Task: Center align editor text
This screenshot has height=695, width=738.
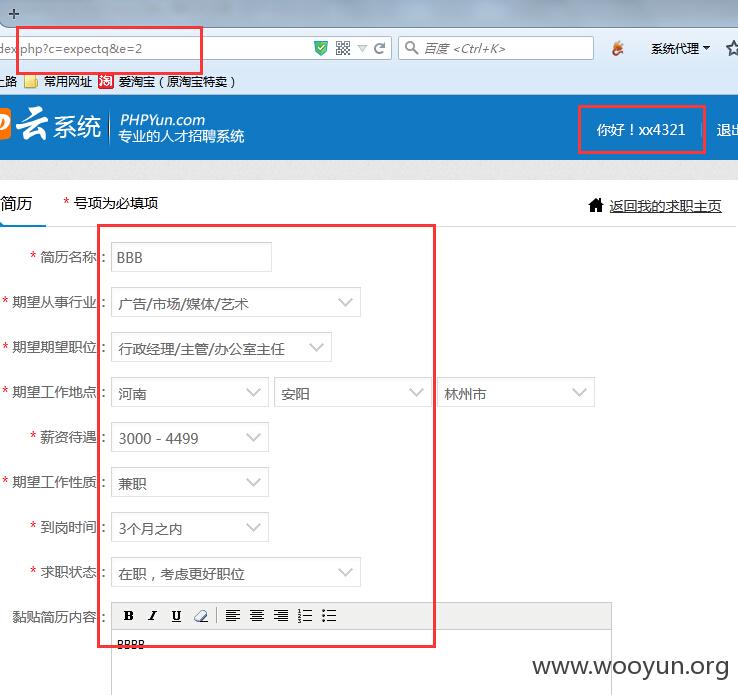Action: click(x=257, y=615)
